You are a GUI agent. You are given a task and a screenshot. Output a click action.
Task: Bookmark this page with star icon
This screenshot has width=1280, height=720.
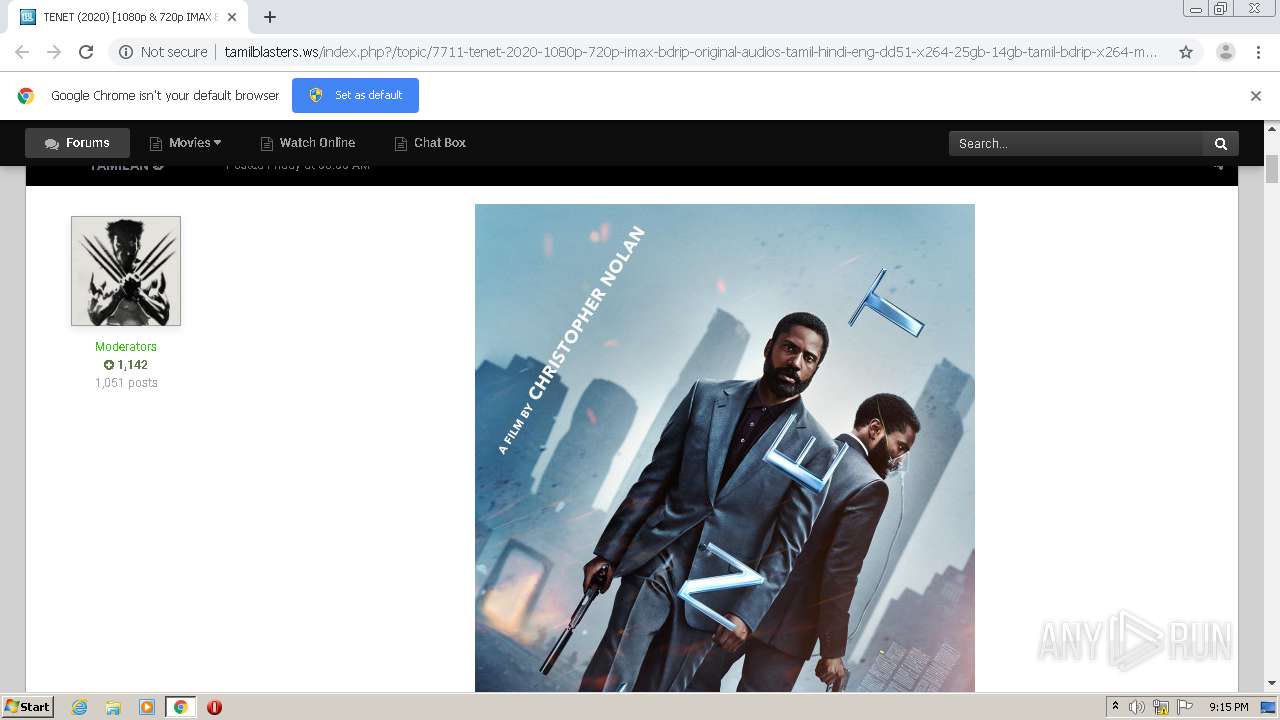(1186, 52)
